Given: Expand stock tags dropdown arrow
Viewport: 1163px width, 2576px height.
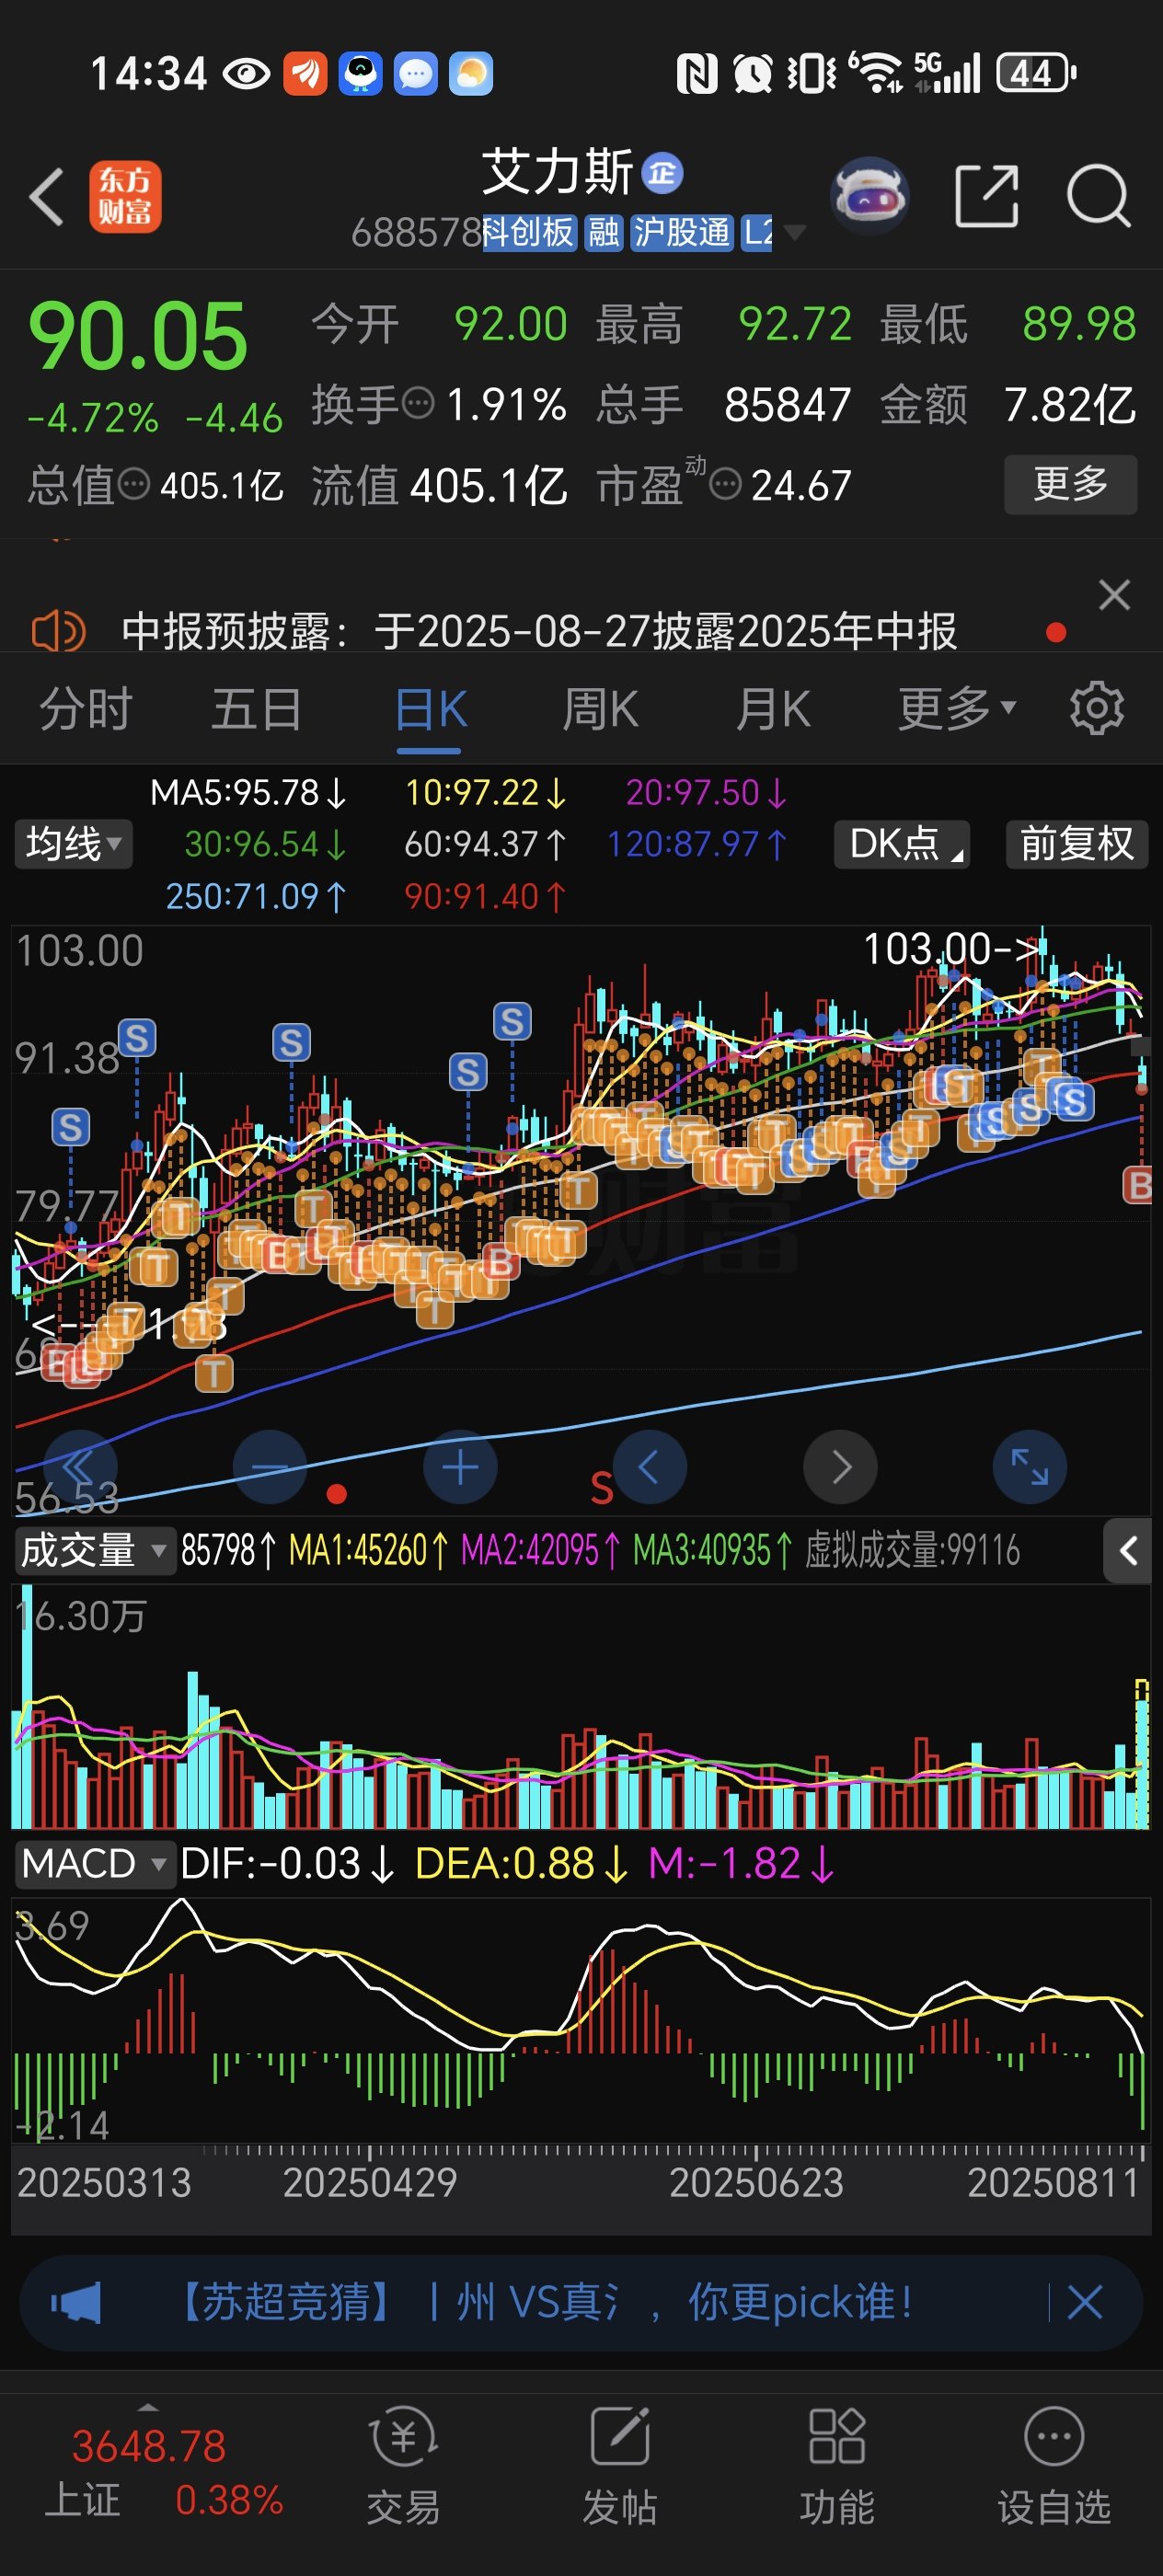Looking at the screenshot, I should [795, 233].
